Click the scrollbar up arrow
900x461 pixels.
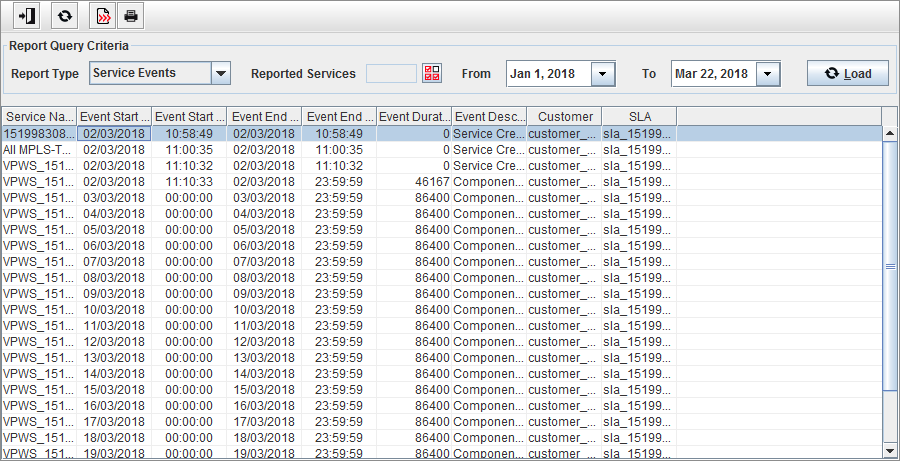[x=889, y=134]
